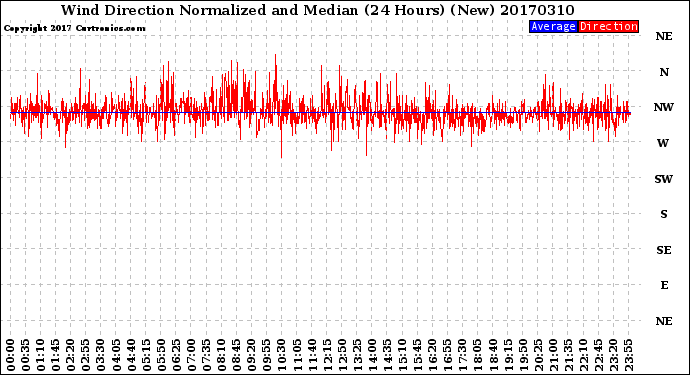This screenshot has width=690, height=375.
Task: Click the N compass axis label
Action: [x=664, y=72]
